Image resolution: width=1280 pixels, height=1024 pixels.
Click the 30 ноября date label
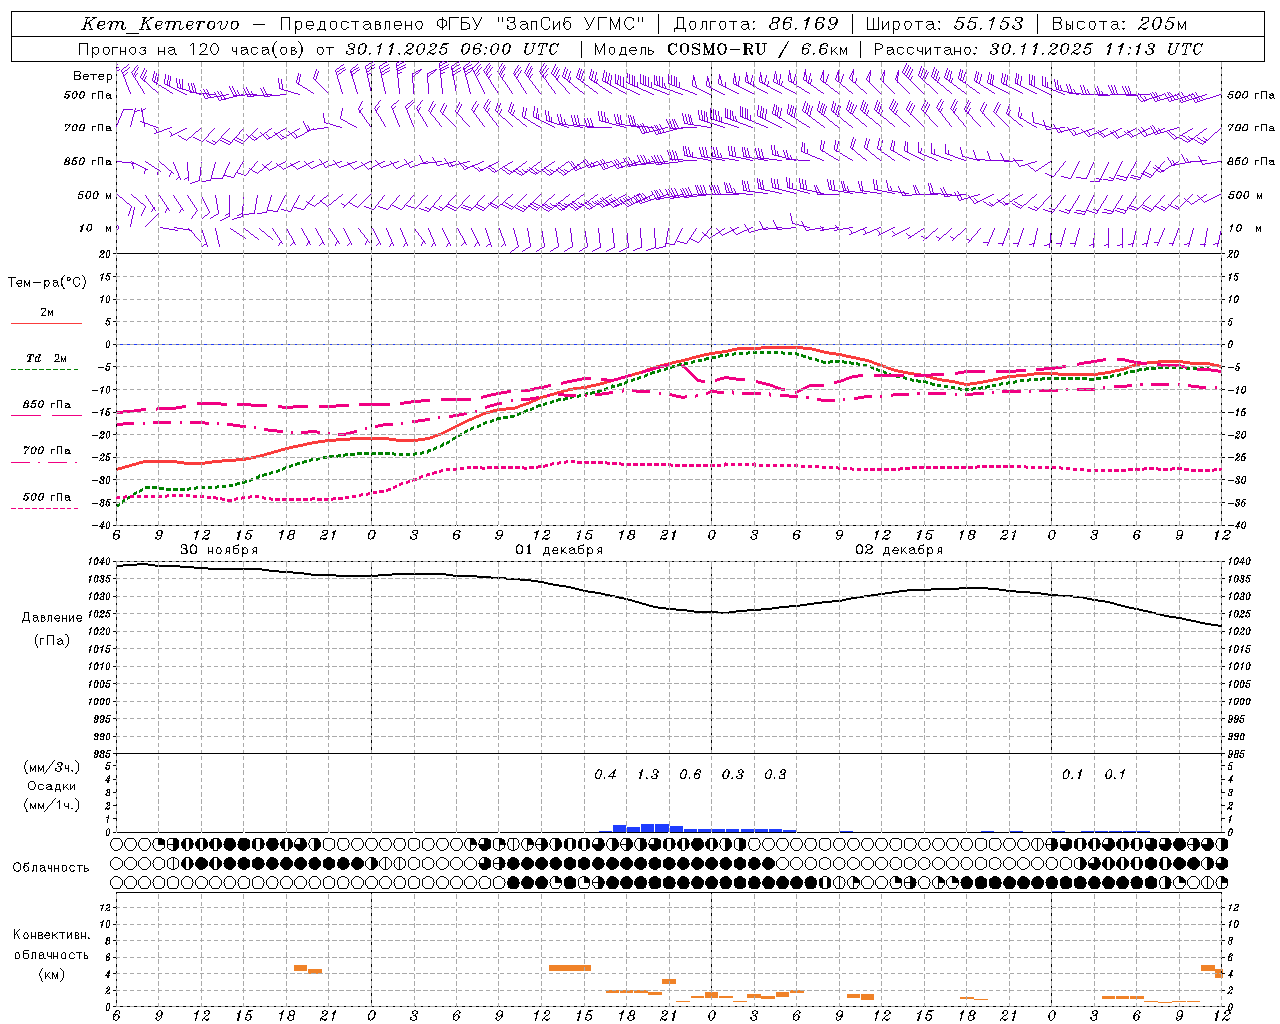tap(219, 550)
